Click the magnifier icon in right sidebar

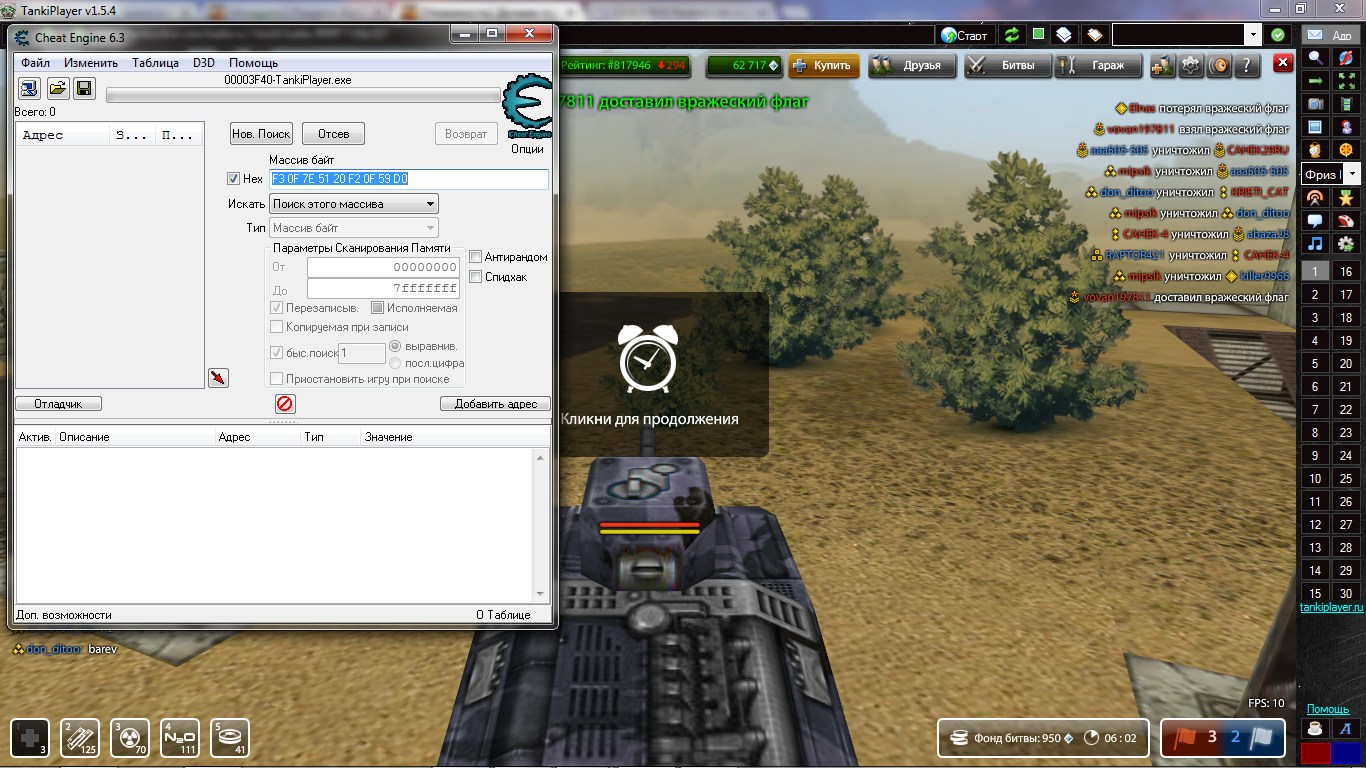tap(1315, 58)
